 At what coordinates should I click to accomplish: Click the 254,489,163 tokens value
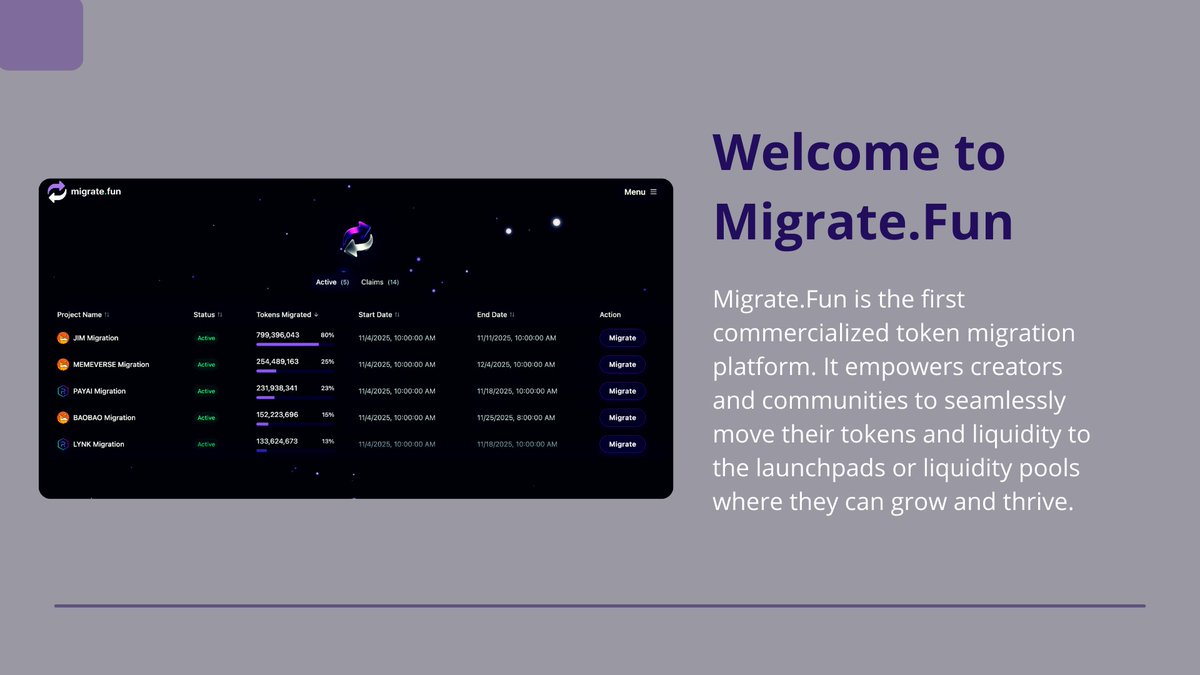click(278, 361)
